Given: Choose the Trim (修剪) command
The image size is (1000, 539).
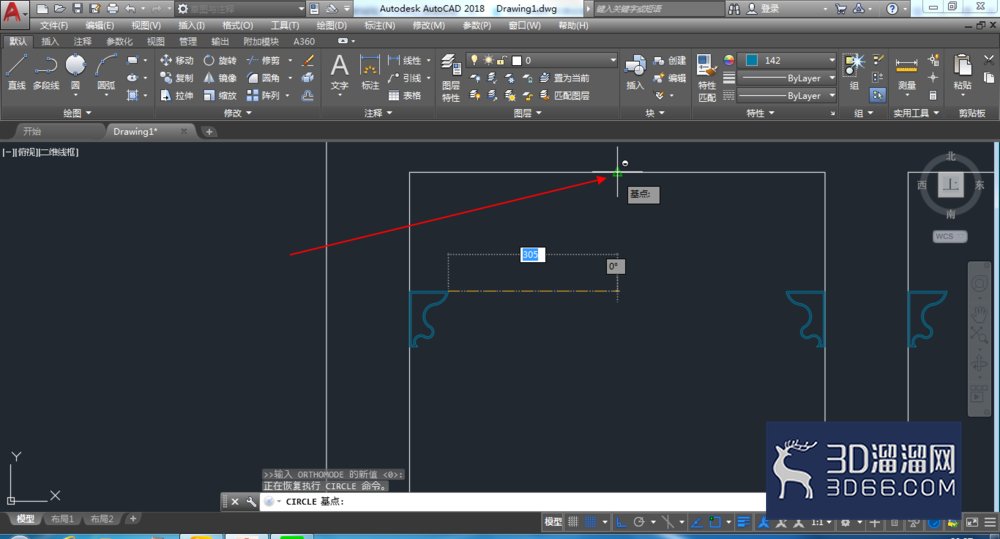Looking at the screenshot, I should (263, 60).
